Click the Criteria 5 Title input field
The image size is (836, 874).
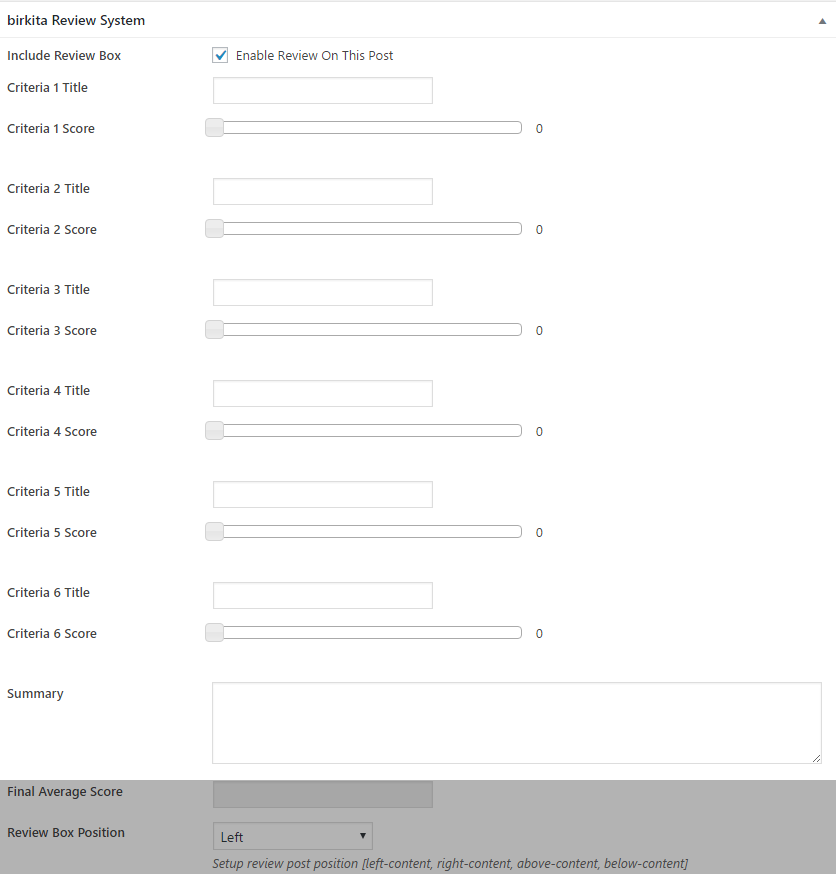(322, 495)
